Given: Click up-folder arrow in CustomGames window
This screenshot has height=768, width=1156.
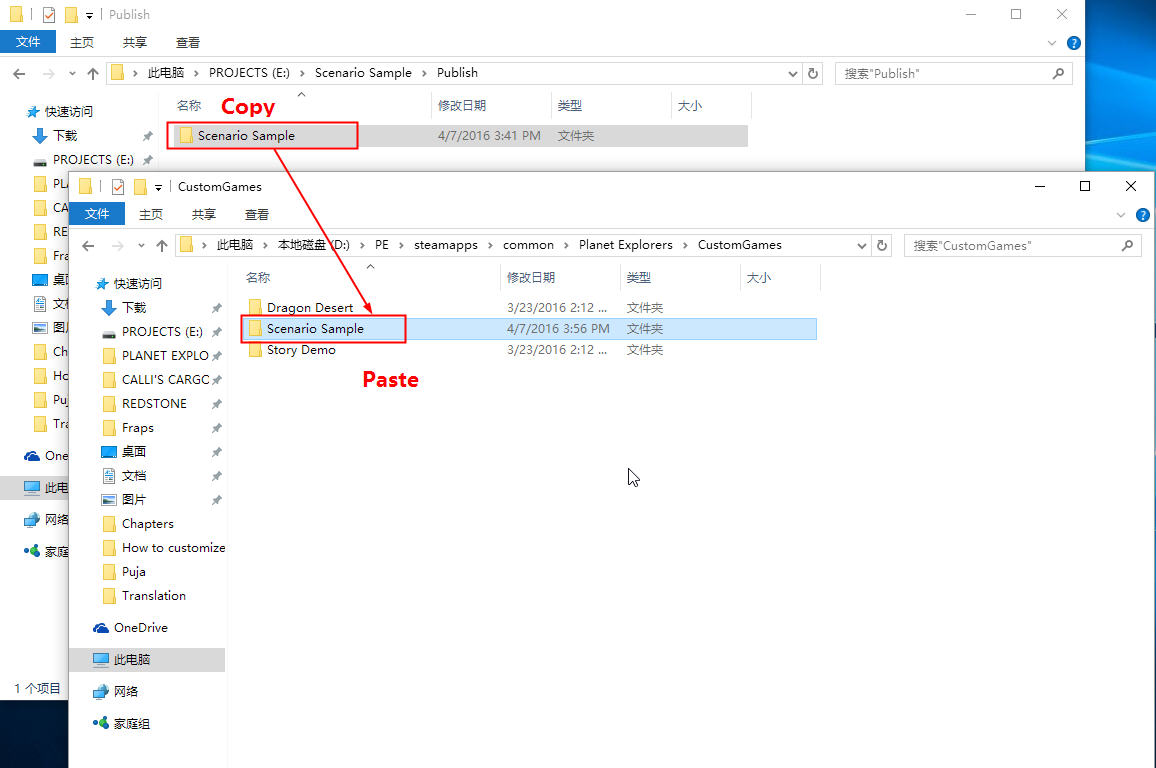Looking at the screenshot, I should click(162, 245).
